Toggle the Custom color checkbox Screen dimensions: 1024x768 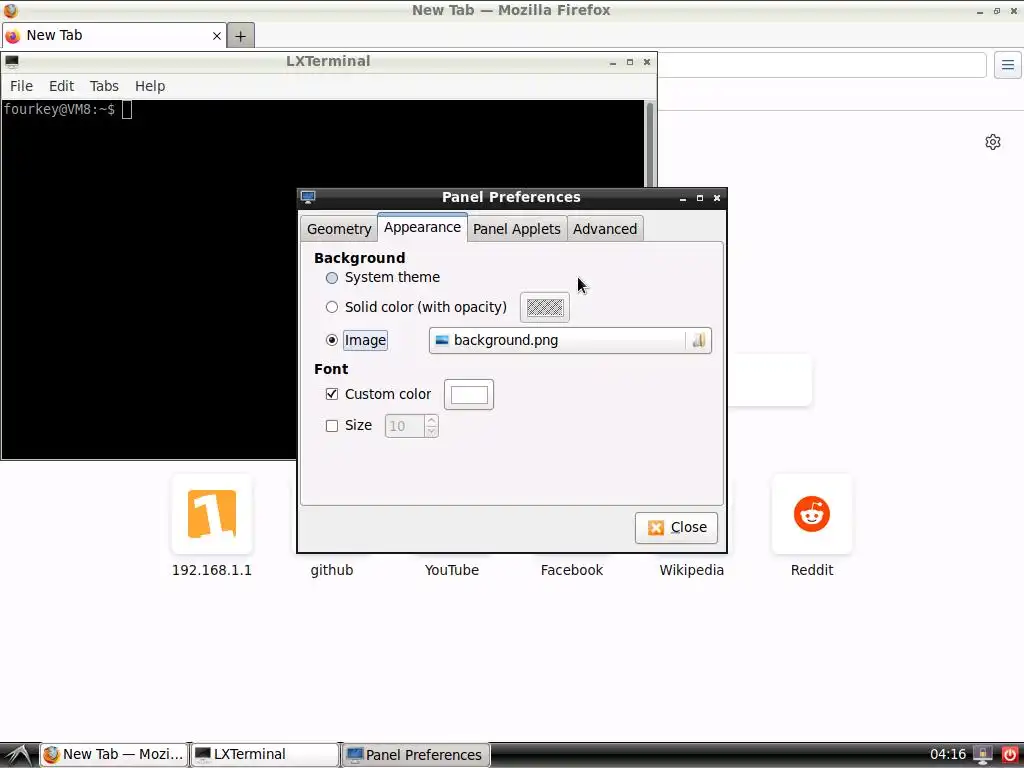tap(332, 394)
